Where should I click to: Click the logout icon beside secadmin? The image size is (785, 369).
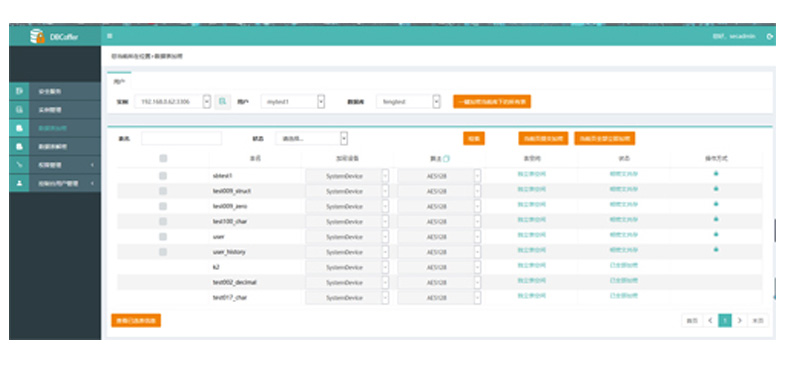pyautogui.click(x=770, y=37)
